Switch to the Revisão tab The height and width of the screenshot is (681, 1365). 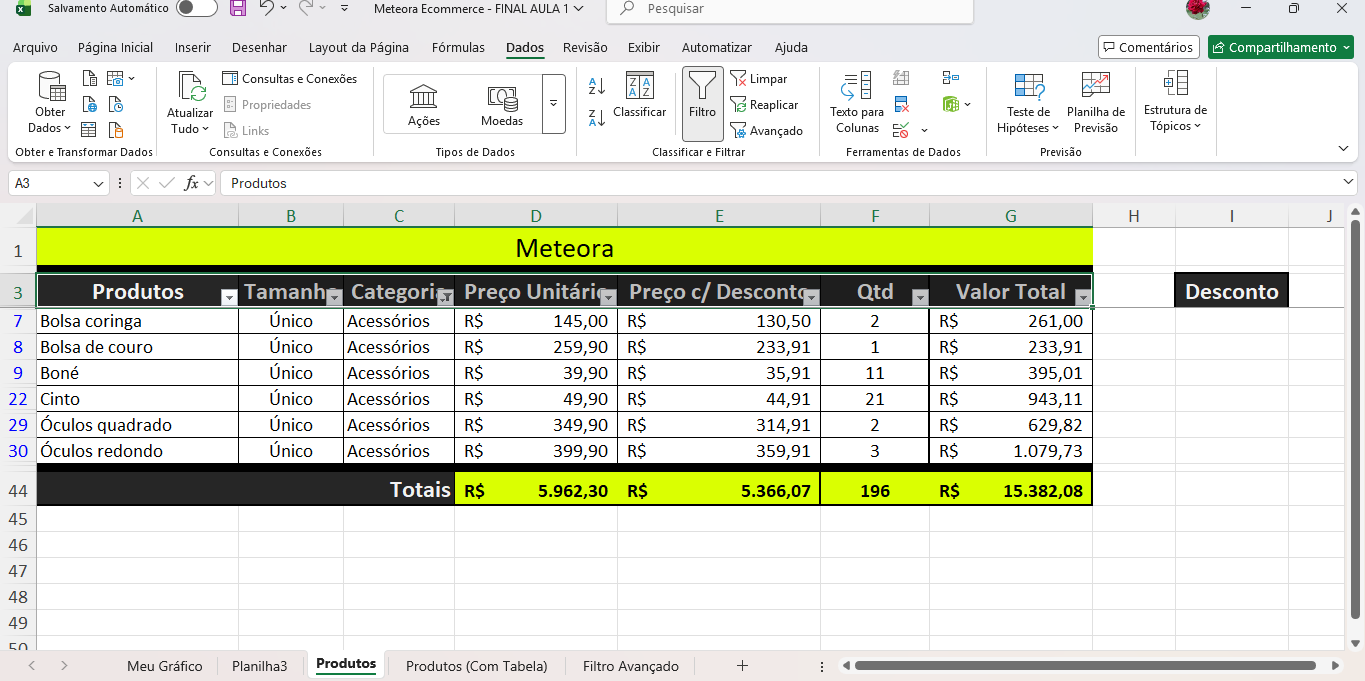point(585,47)
